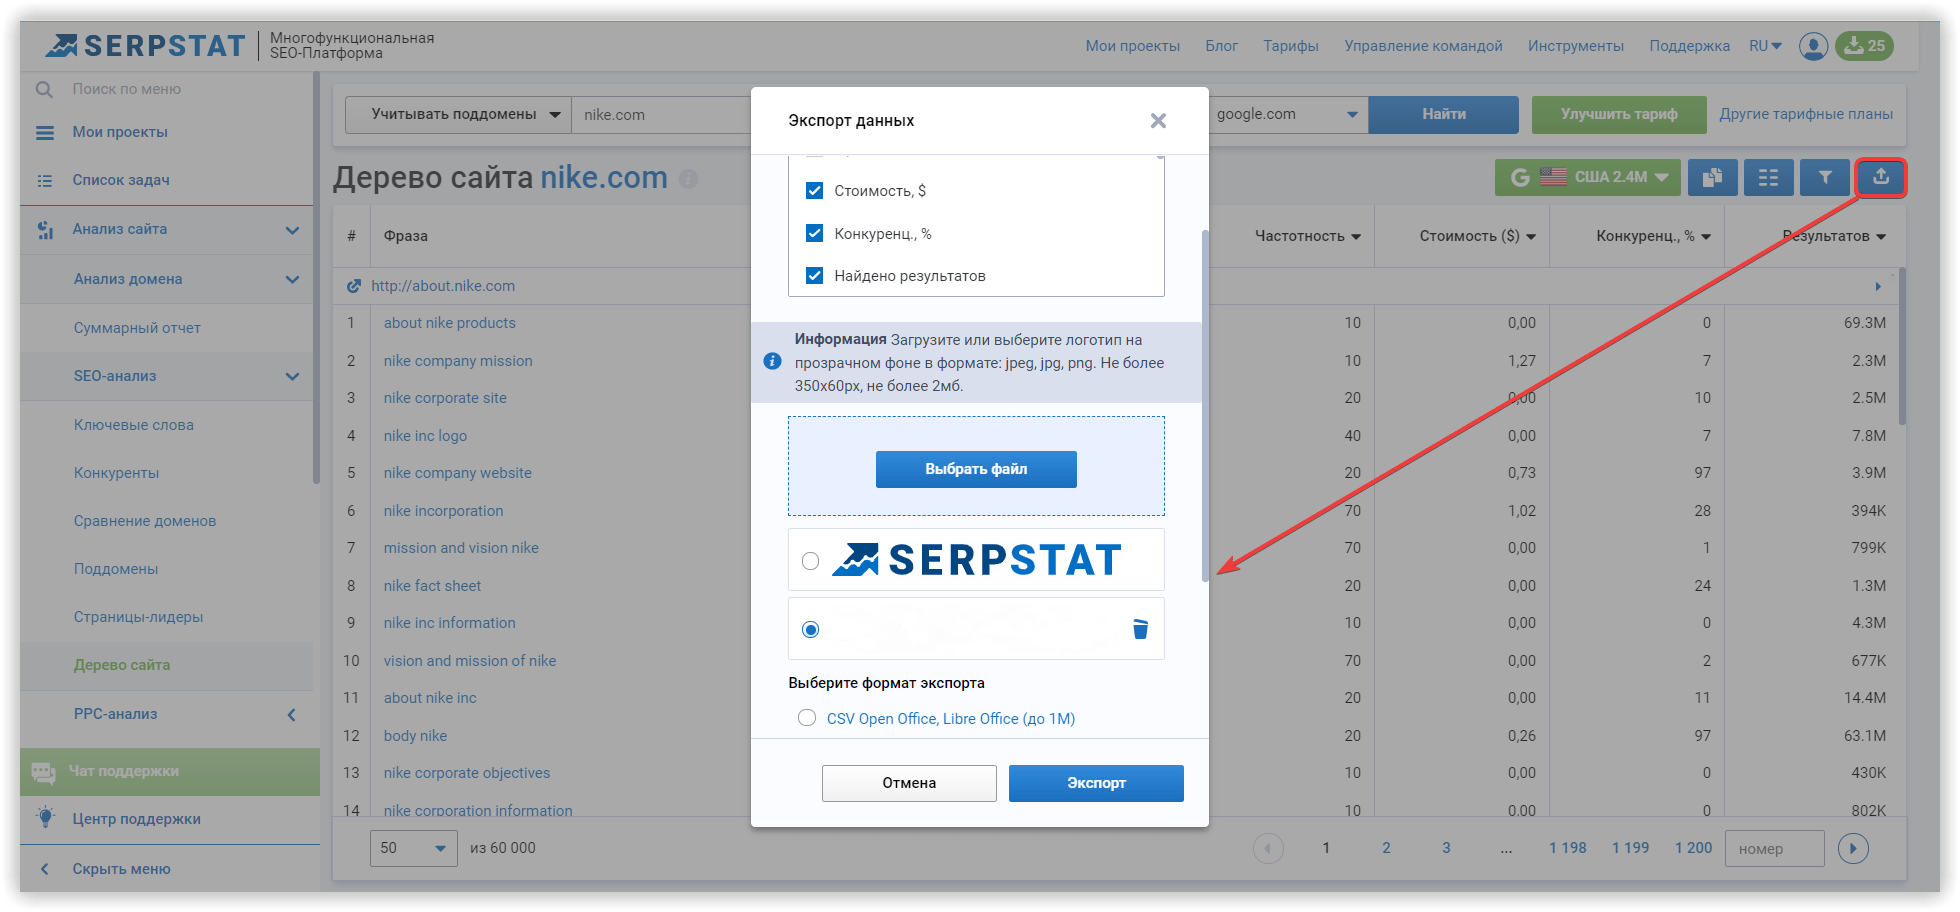1960x912 pixels.
Task: Go to previous page arrow in pagination
Action: (x=1268, y=848)
